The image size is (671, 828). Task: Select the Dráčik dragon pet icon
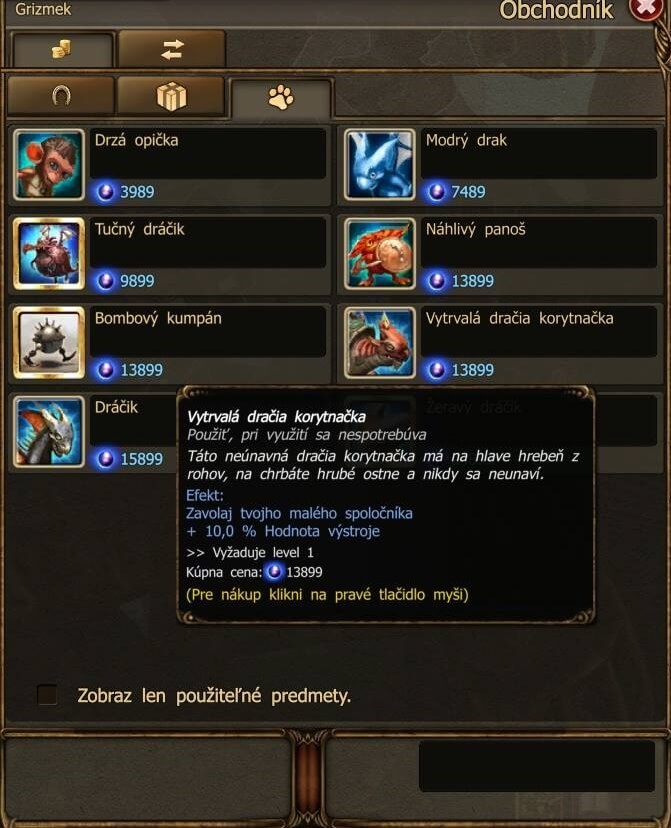[49, 432]
